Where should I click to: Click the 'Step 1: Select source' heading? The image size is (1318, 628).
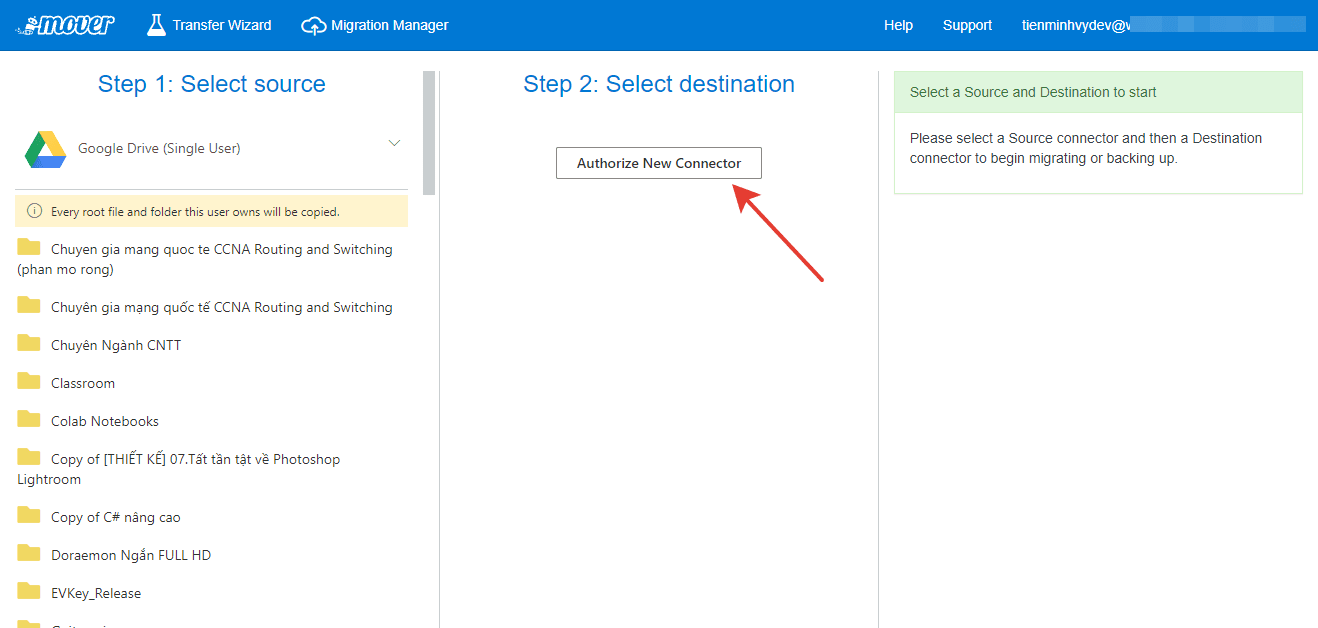tap(212, 84)
